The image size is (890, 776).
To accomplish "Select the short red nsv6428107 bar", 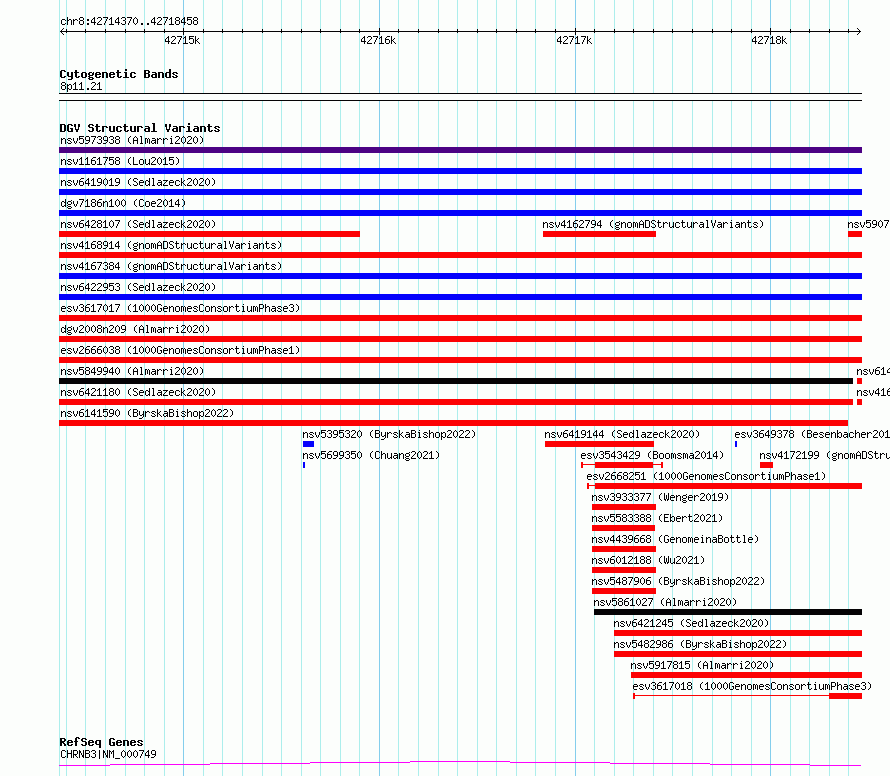I will tap(209, 234).
